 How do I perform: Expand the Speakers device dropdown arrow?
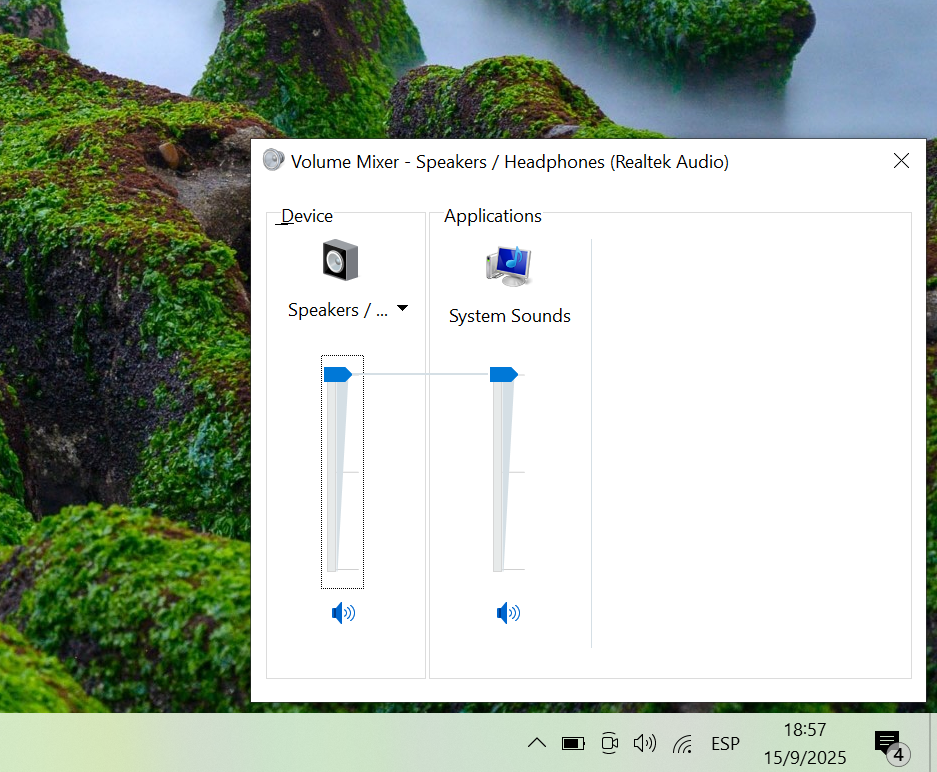coord(402,309)
